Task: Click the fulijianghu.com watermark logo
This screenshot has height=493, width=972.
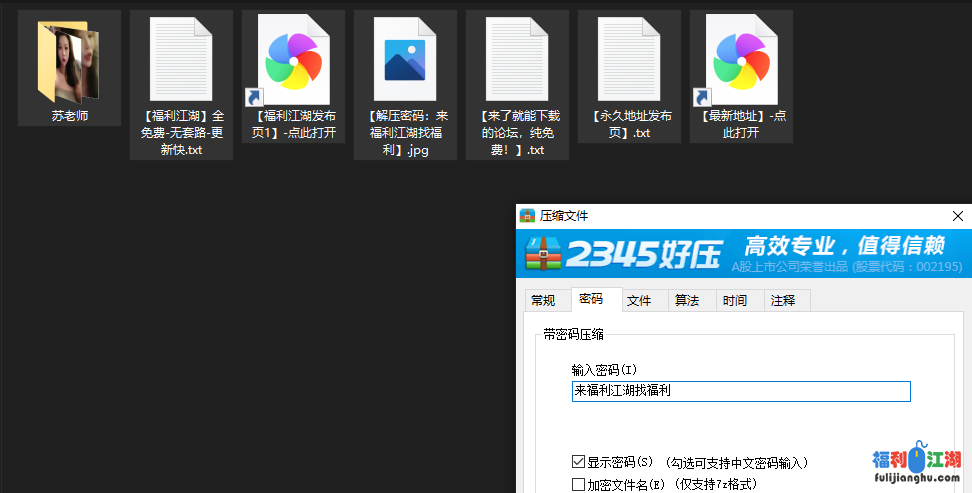Action: (916, 466)
